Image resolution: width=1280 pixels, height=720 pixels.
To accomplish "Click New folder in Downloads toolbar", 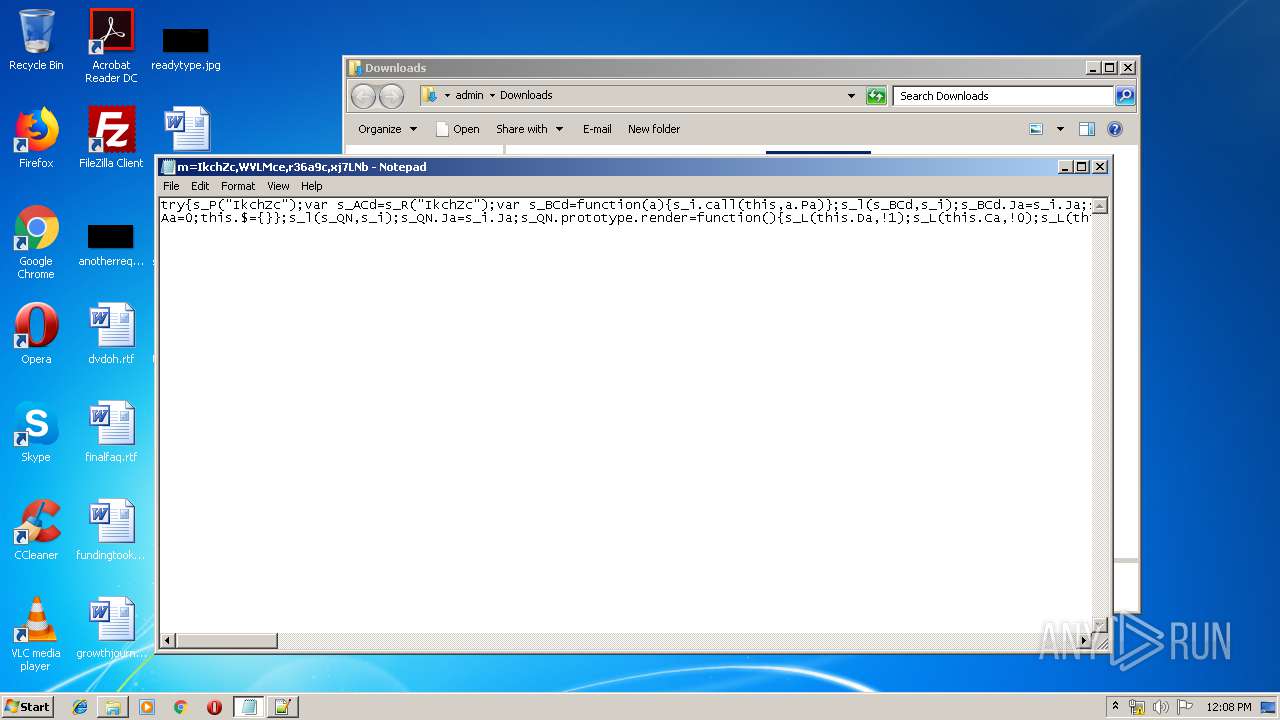I will click(x=654, y=129).
